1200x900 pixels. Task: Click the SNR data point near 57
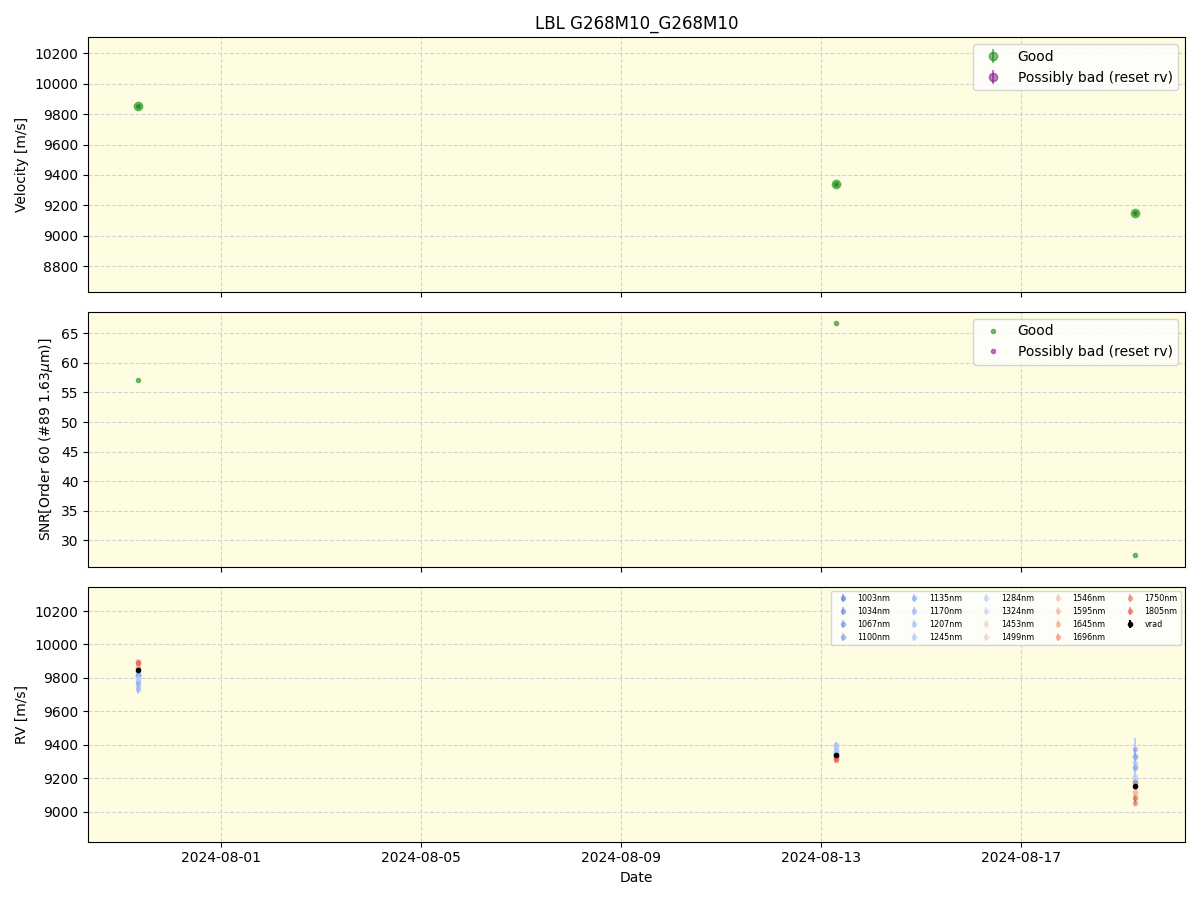(138, 380)
